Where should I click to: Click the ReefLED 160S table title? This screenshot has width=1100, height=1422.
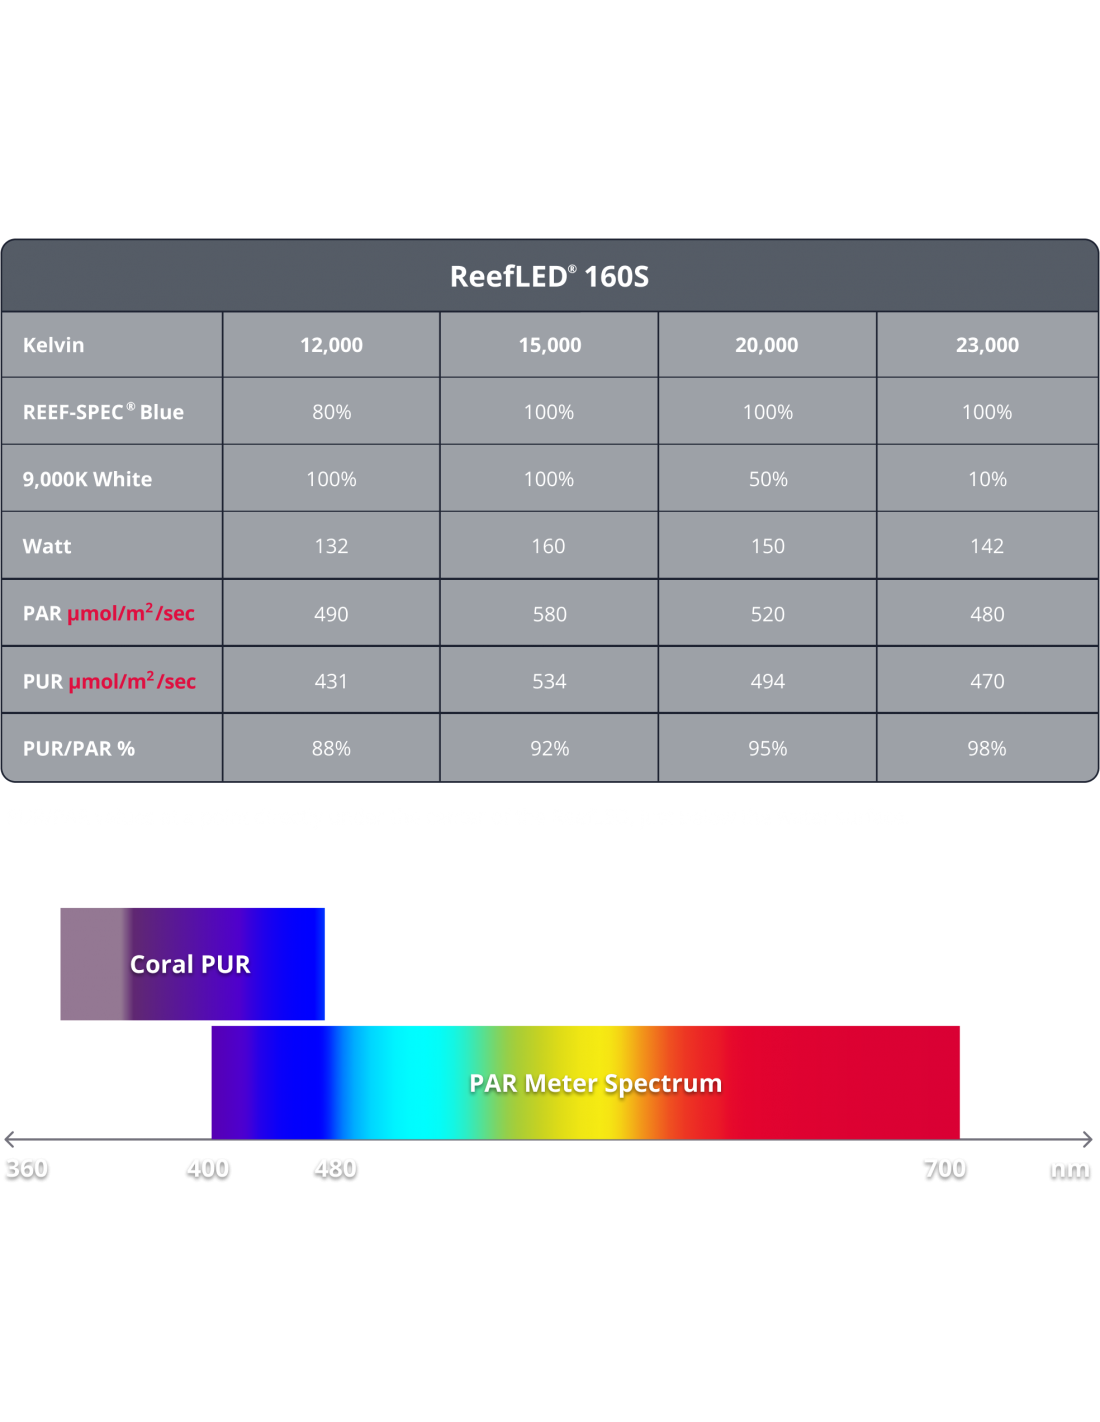(x=549, y=276)
